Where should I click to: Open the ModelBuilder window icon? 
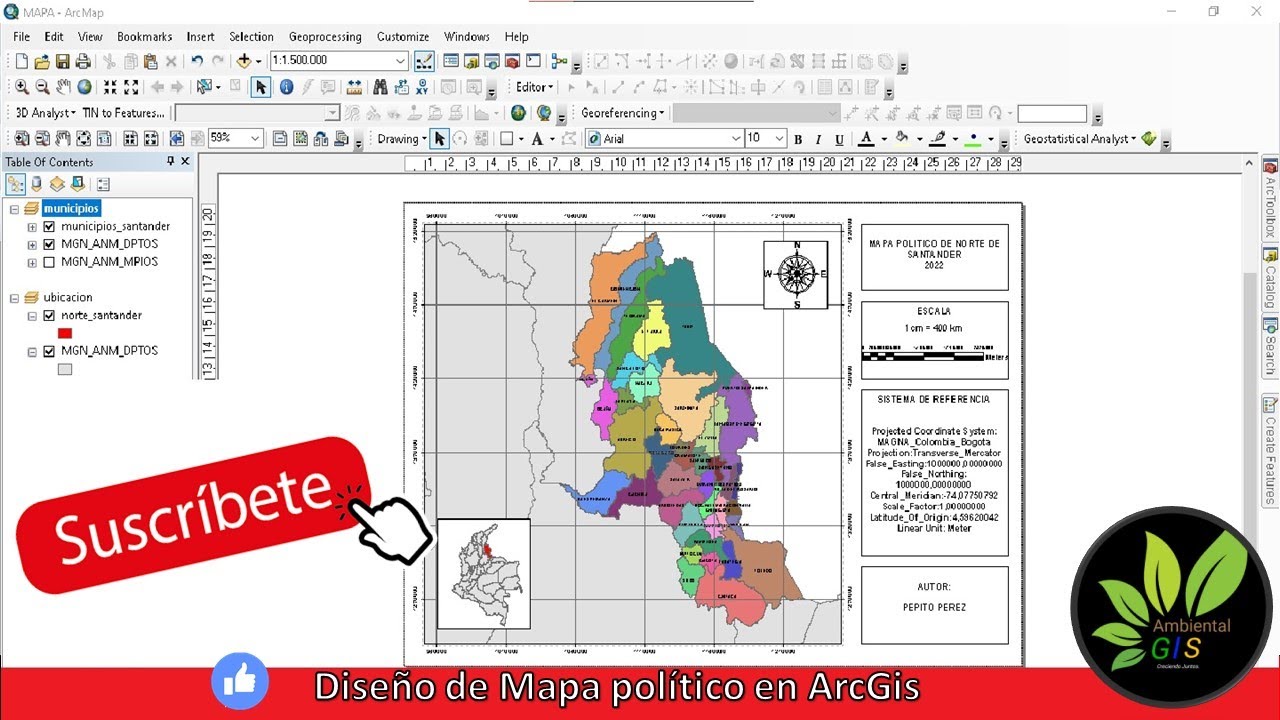pyautogui.click(x=559, y=61)
